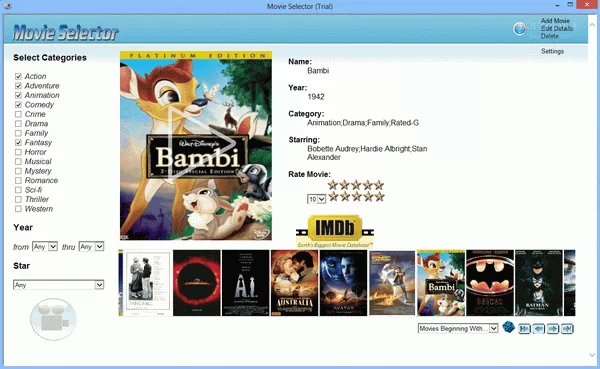Open the Year 'from' dropdown

point(45,247)
